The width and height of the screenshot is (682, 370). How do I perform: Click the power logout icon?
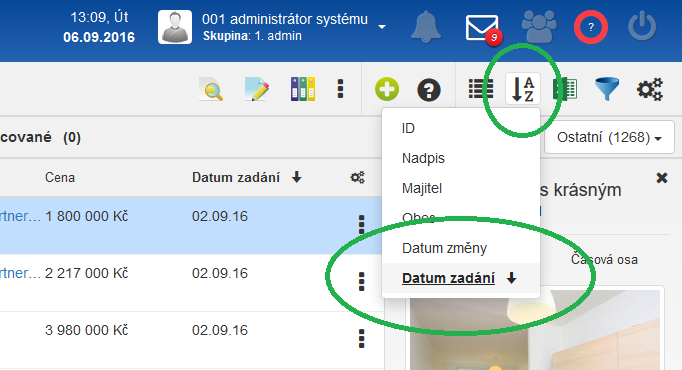[642, 27]
